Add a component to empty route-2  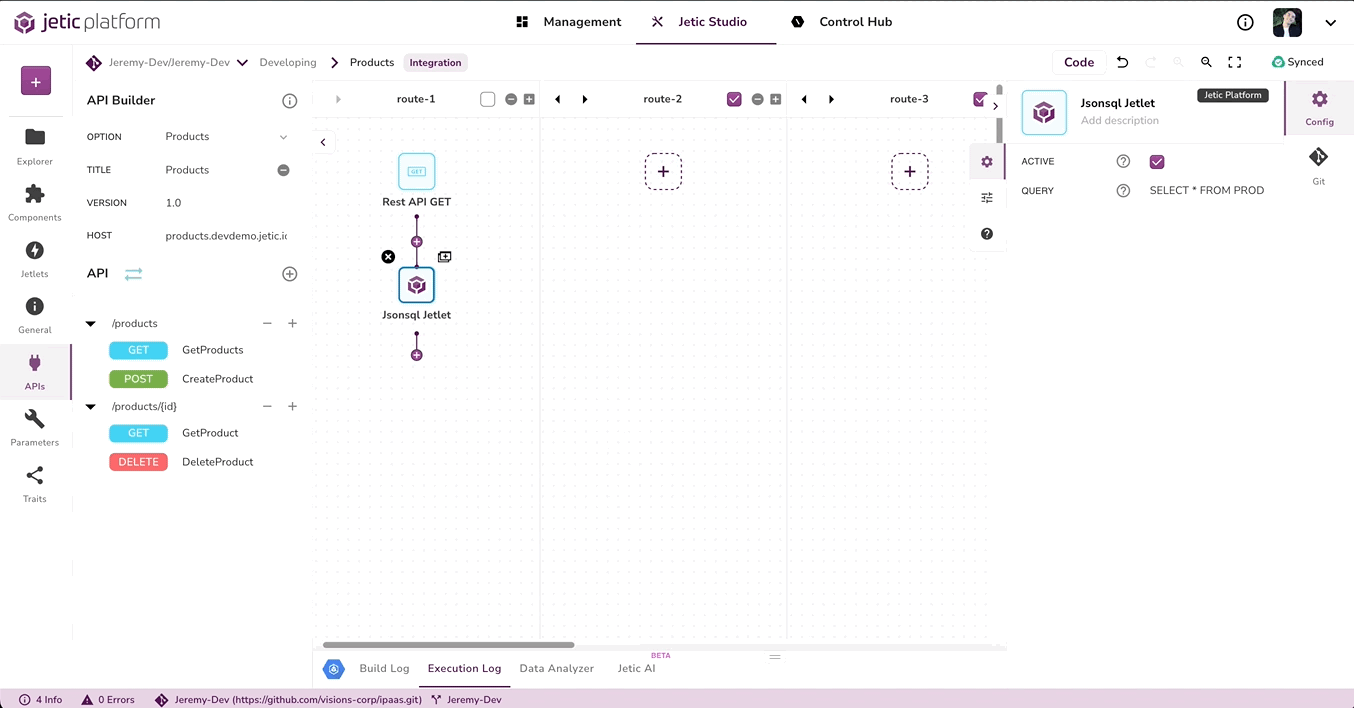pyautogui.click(x=663, y=172)
